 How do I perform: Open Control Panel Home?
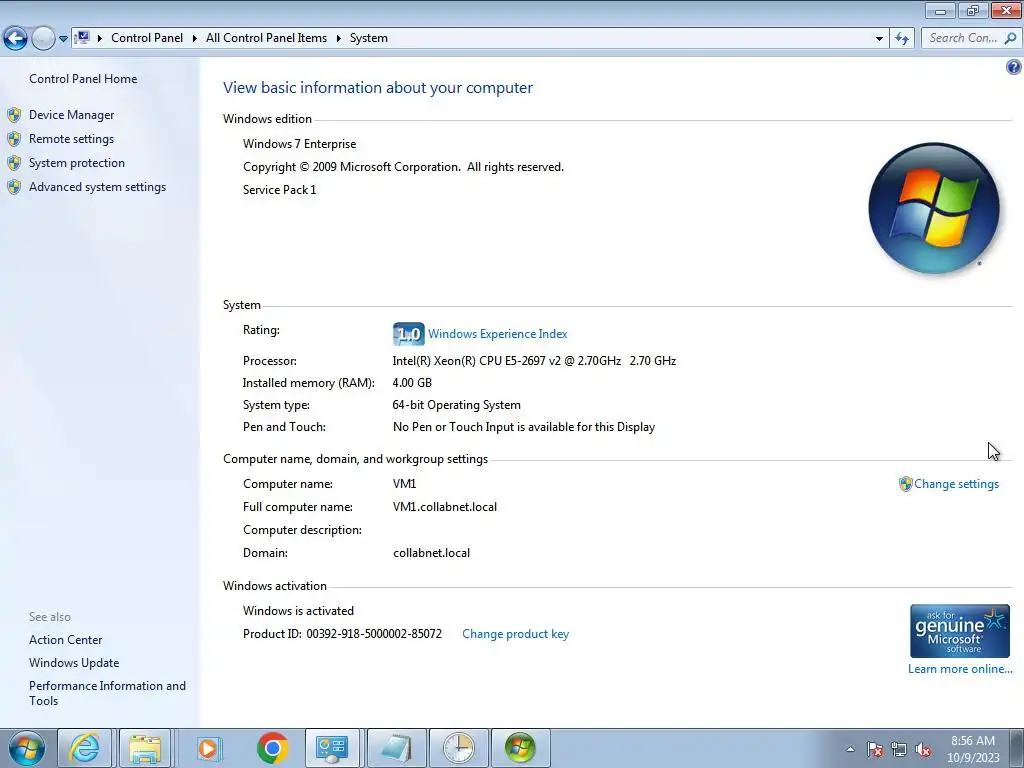(83, 78)
